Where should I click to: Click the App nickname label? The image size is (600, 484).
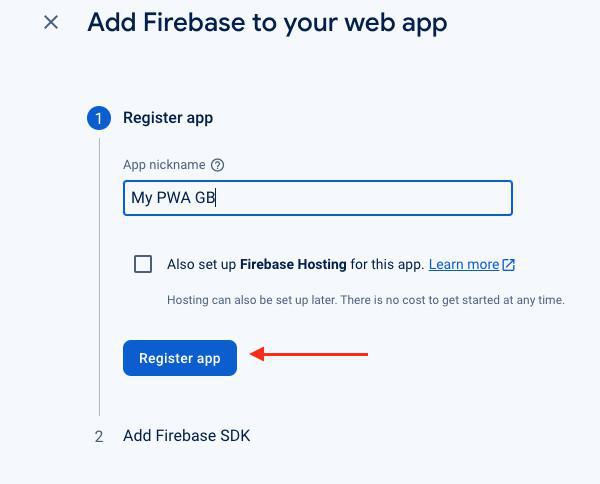point(164,165)
